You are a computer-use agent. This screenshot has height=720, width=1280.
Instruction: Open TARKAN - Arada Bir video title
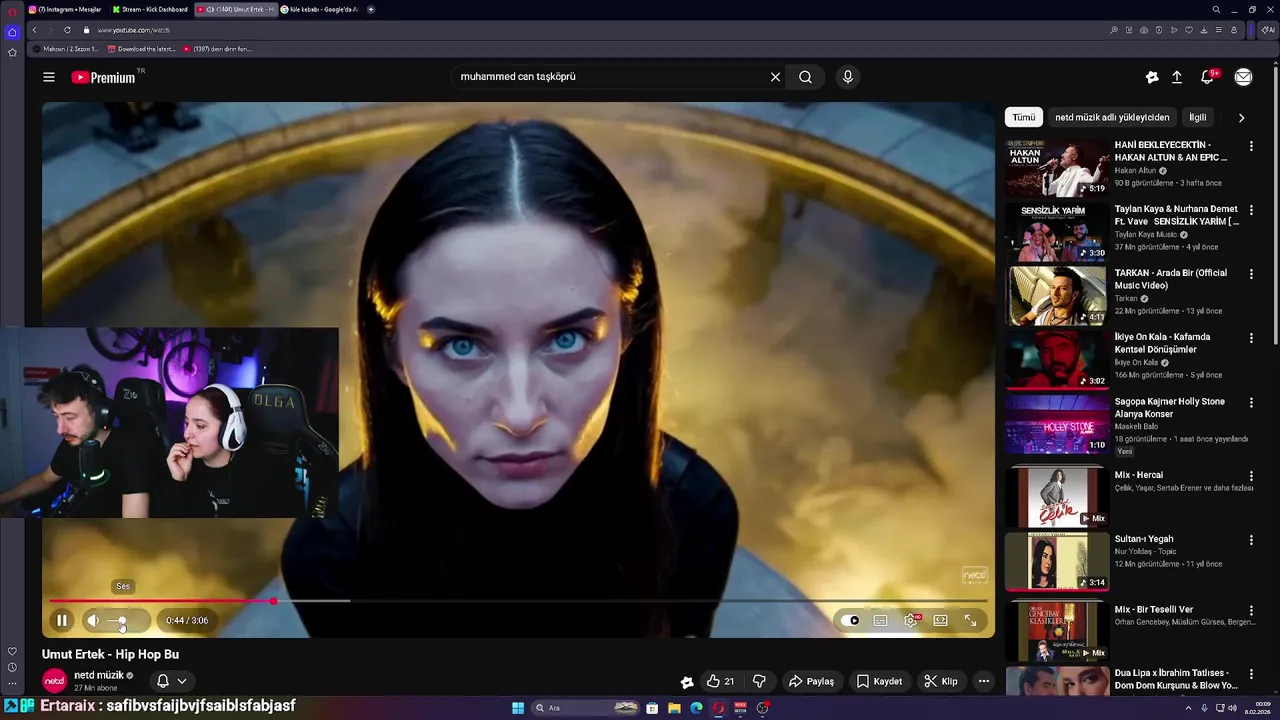1171,279
